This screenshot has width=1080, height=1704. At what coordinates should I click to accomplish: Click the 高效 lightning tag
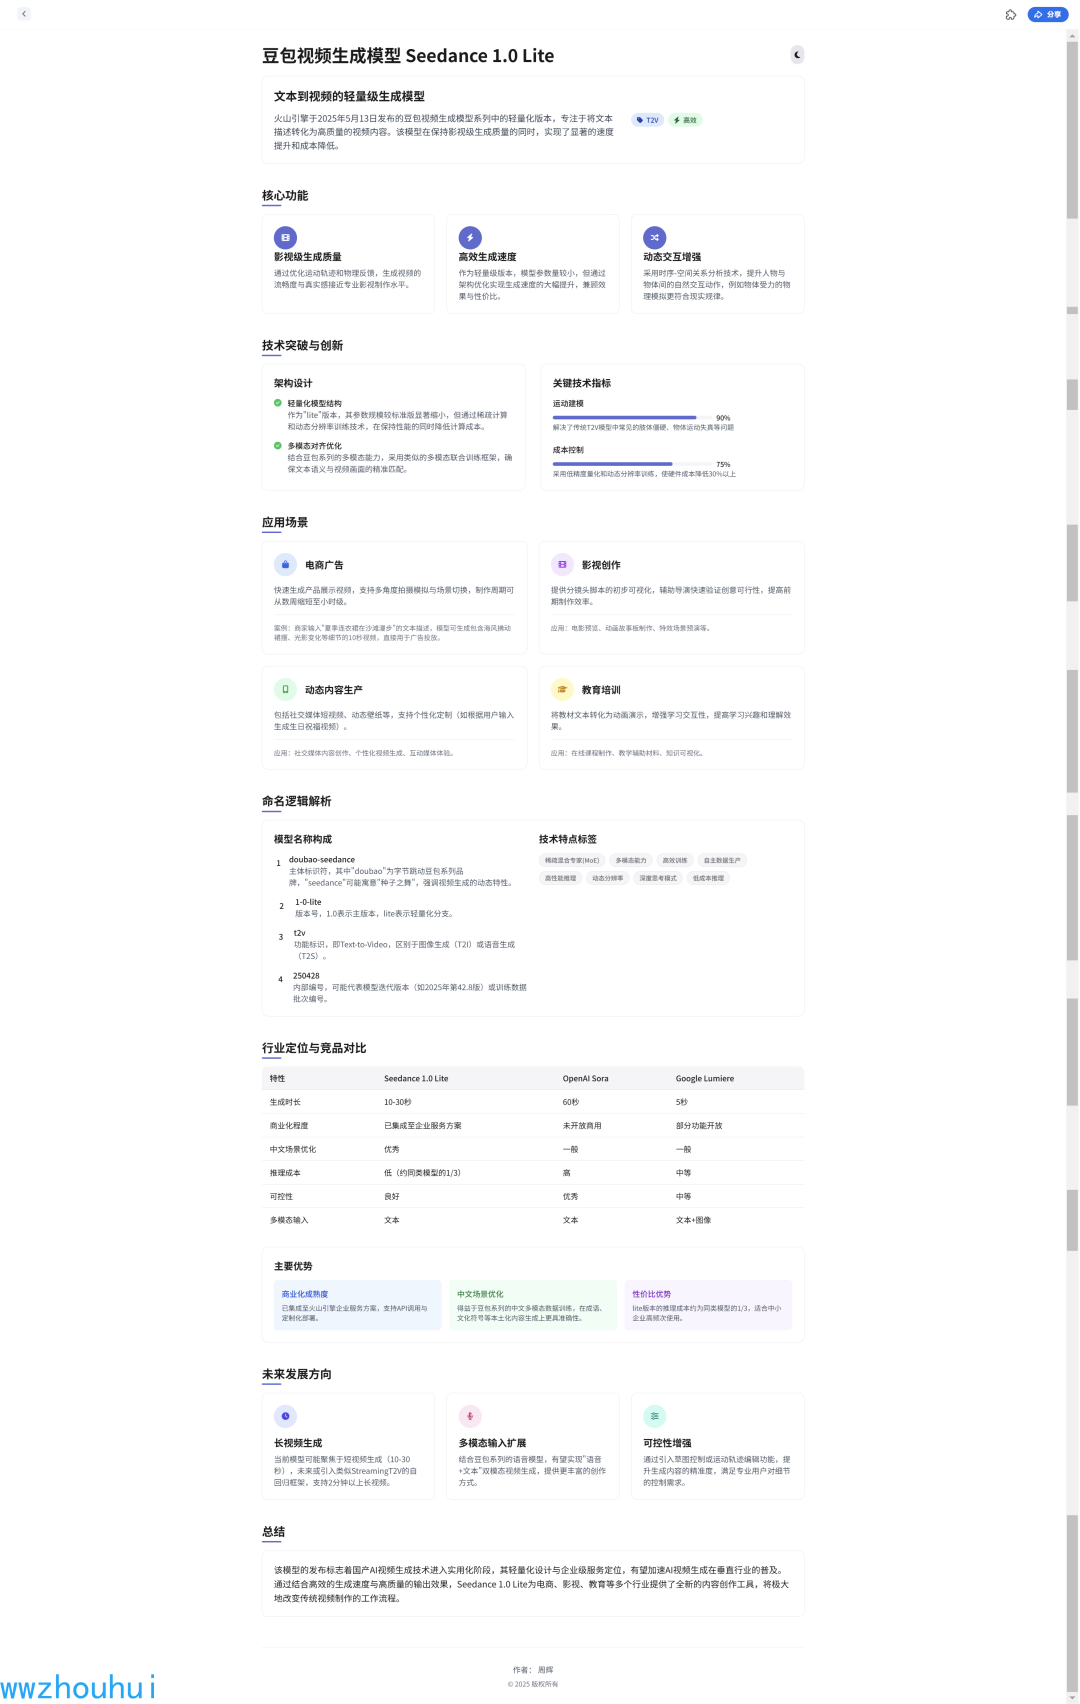(686, 120)
